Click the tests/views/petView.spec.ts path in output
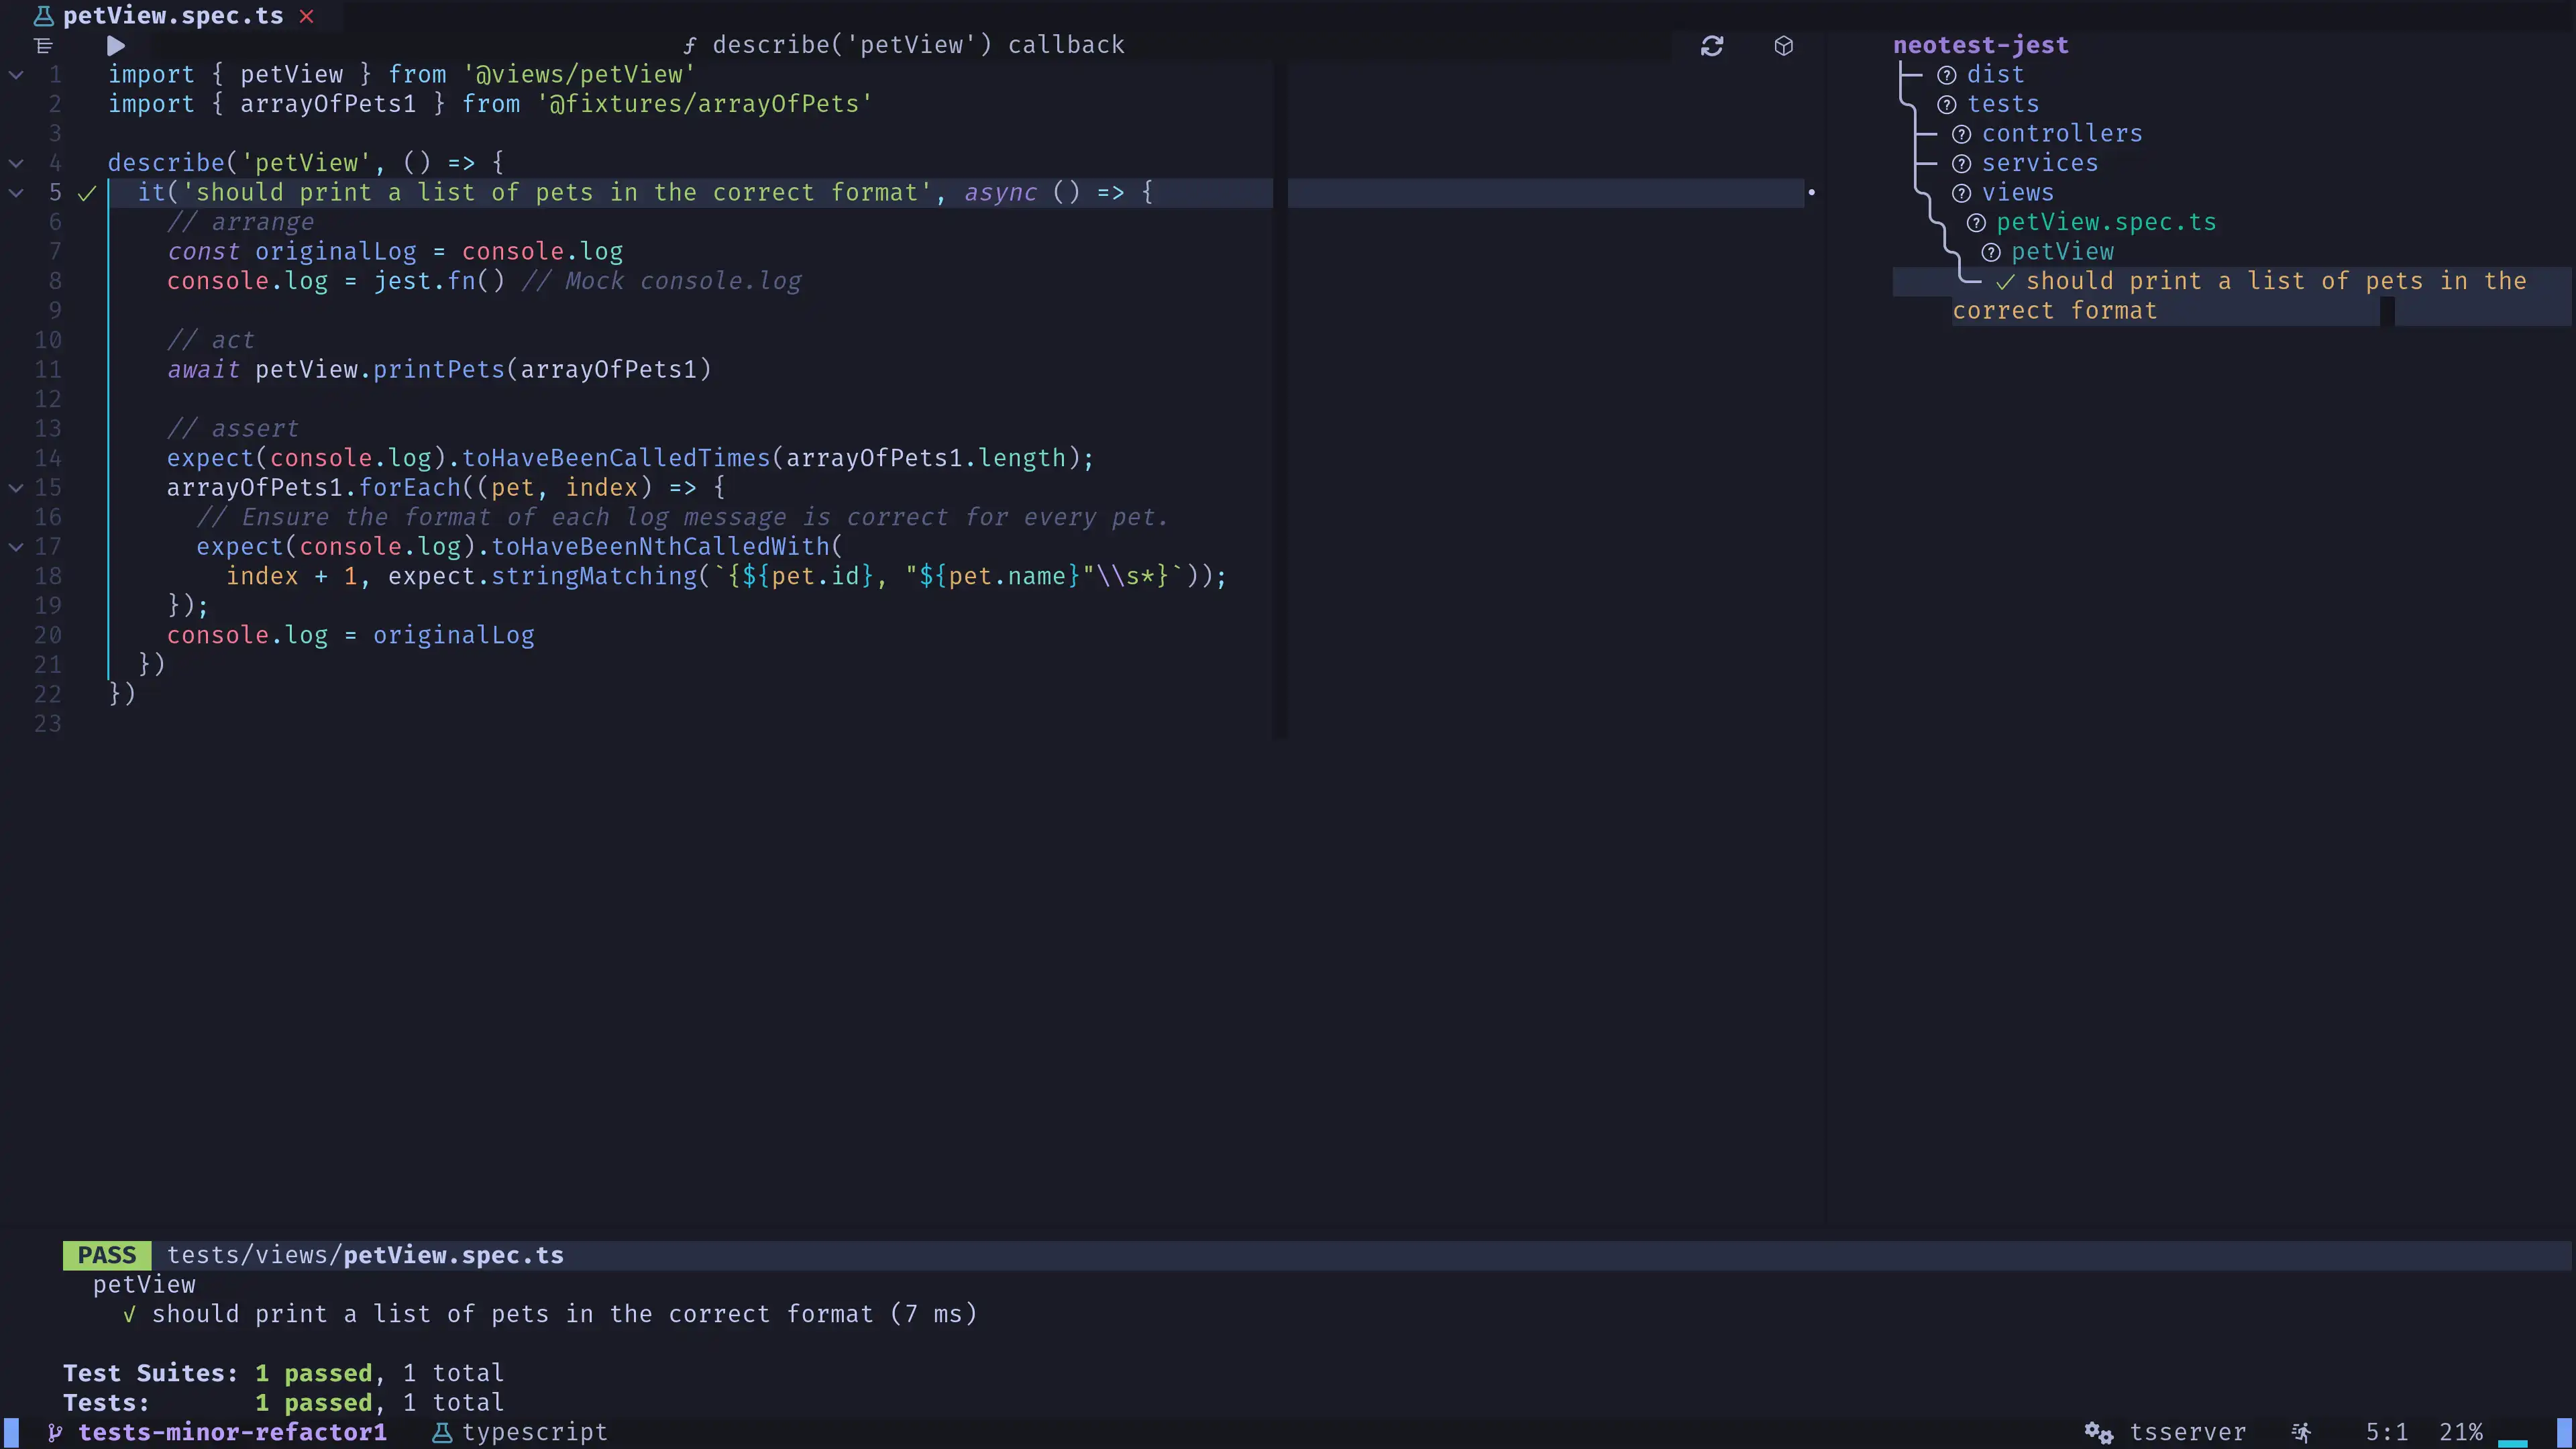Viewport: 2576px width, 1449px height. tap(365, 1255)
